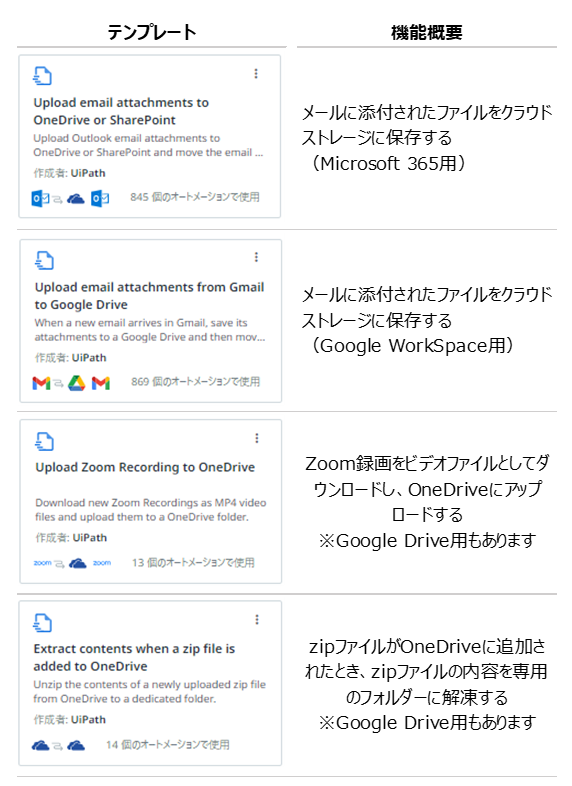
Task: Click the first Gmail icon on the Gmail card
Action: pyautogui.click(x=41, y=383)
